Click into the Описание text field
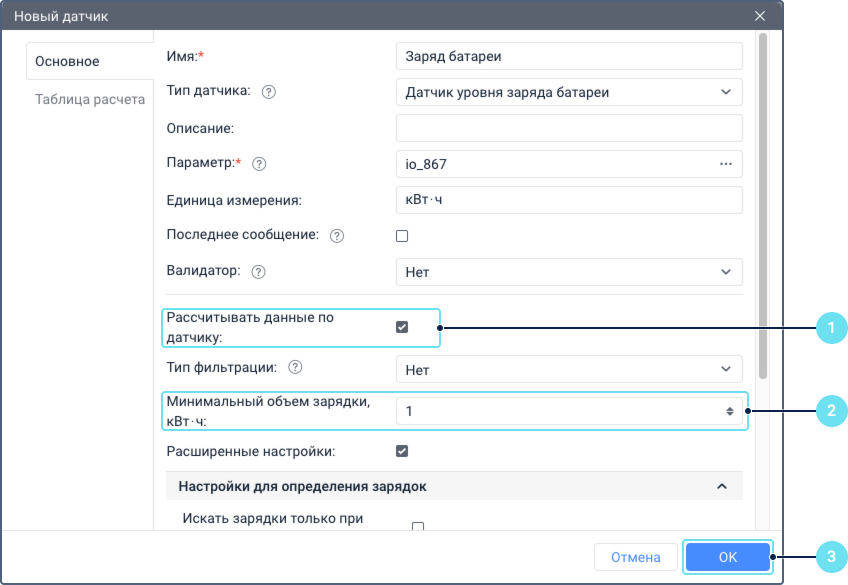 [569, 128]
